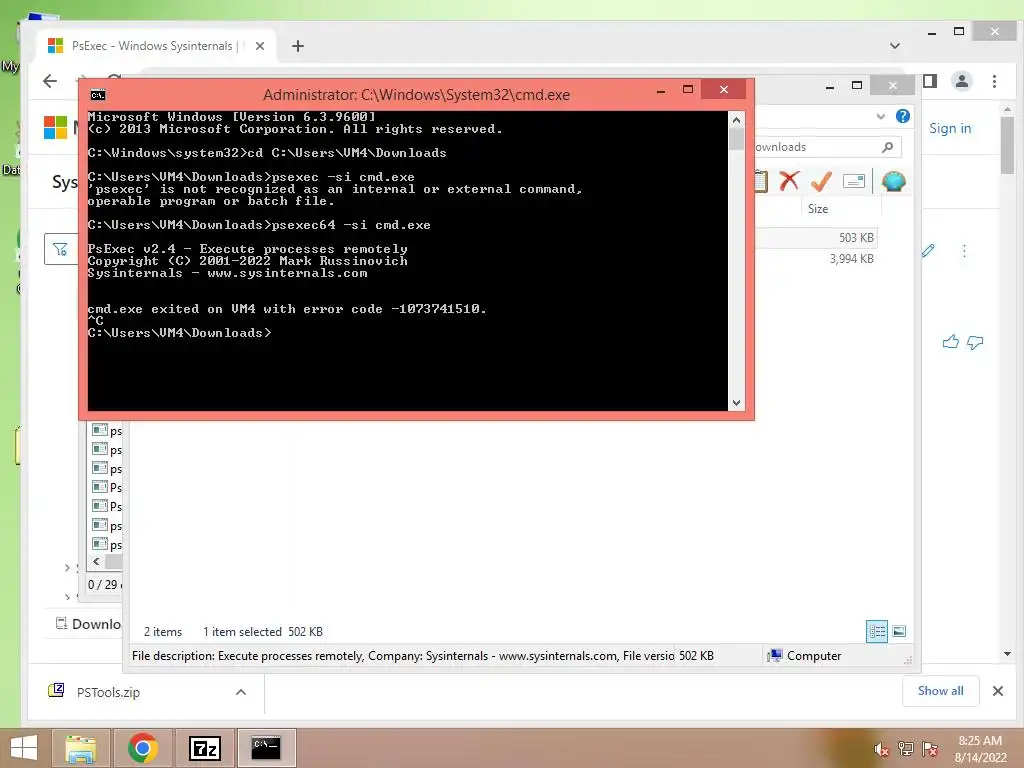Click the cmd.exe title bar system icon

[97, 95]
